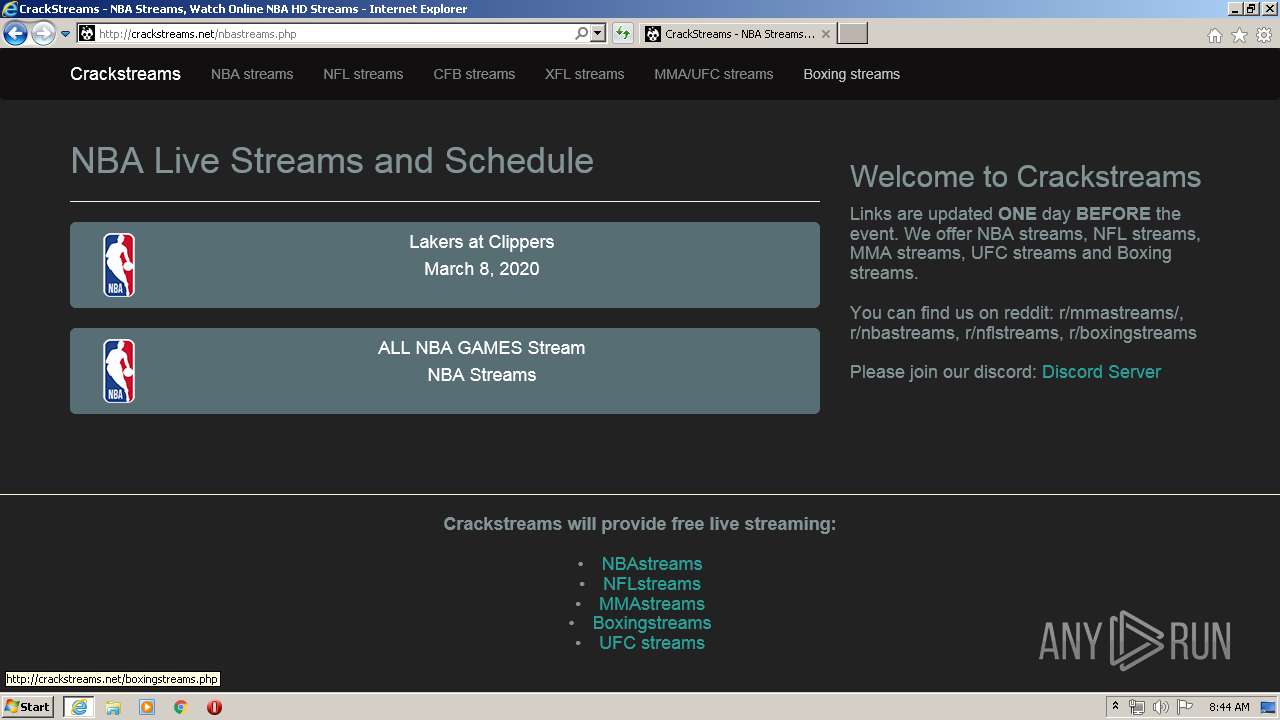Click the Crackstreams brand logo link

tap(125, 74)
